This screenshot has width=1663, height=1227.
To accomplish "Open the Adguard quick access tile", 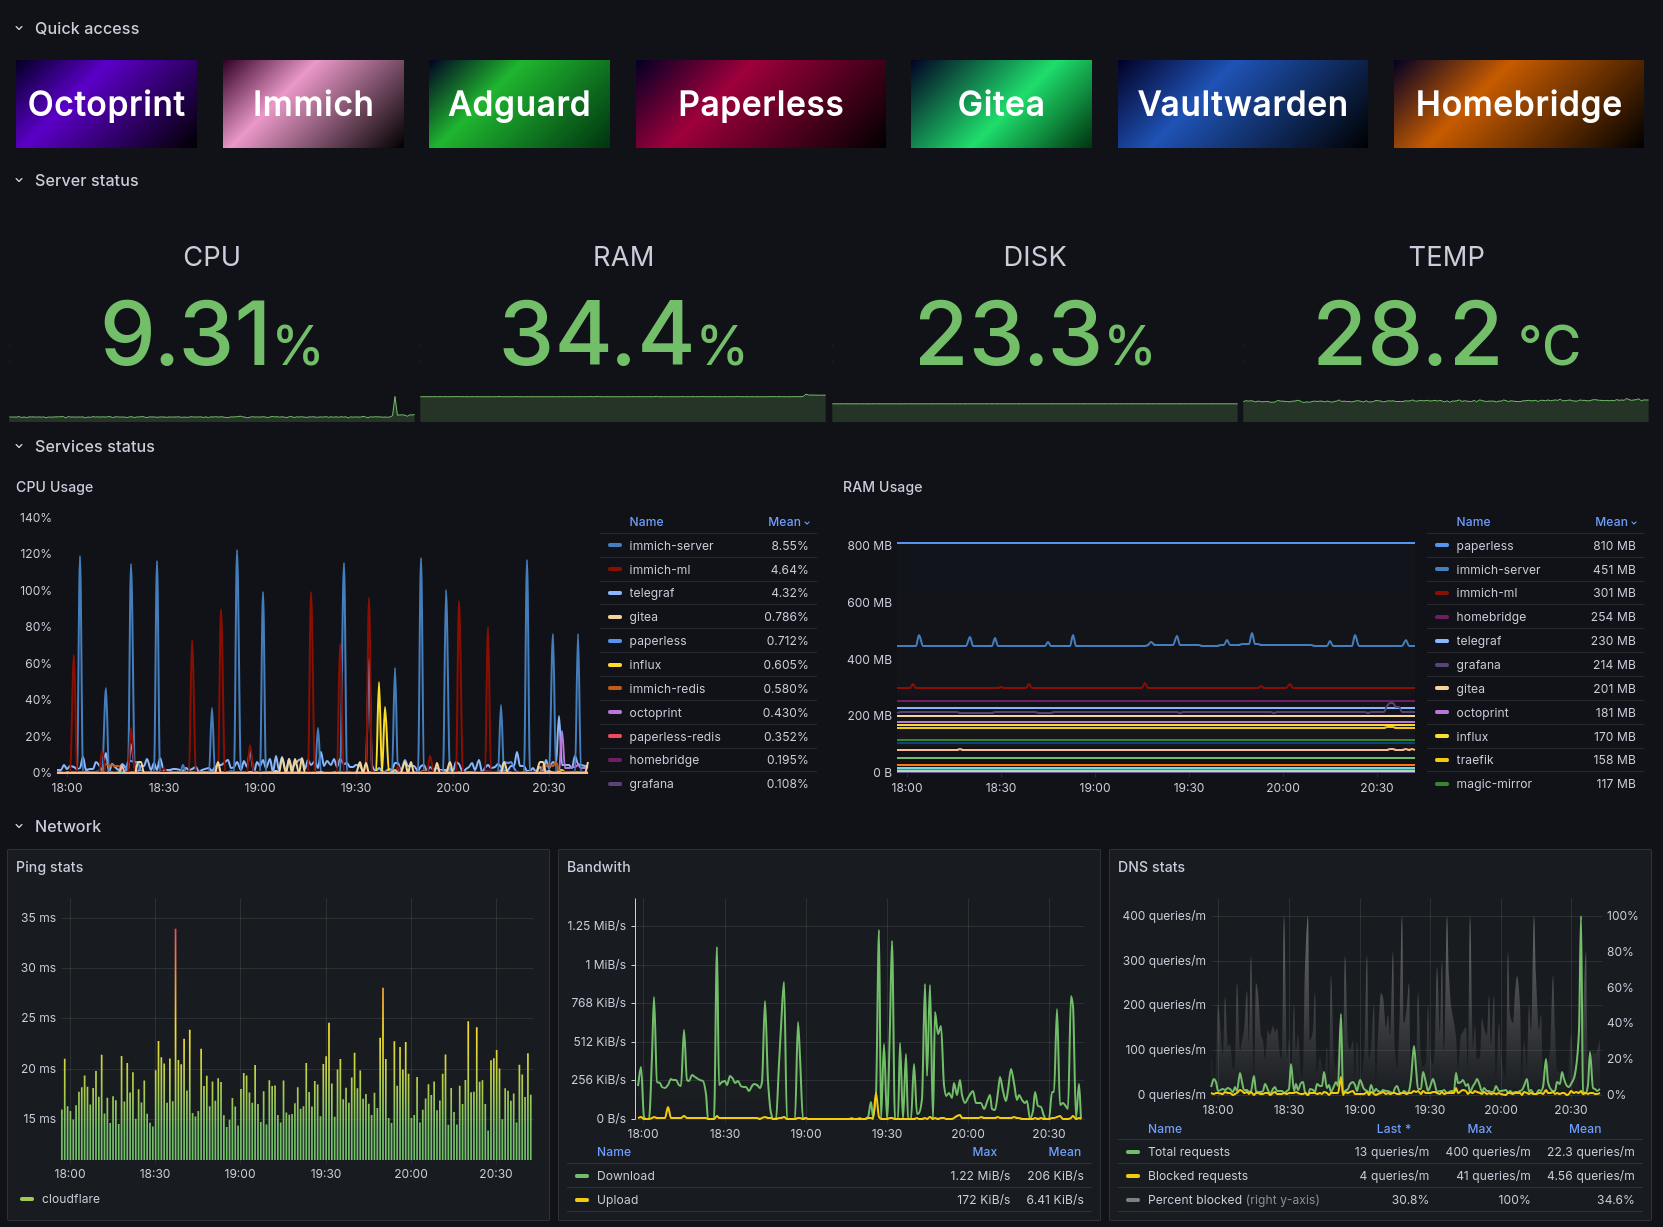I will (x=519, y=104).
